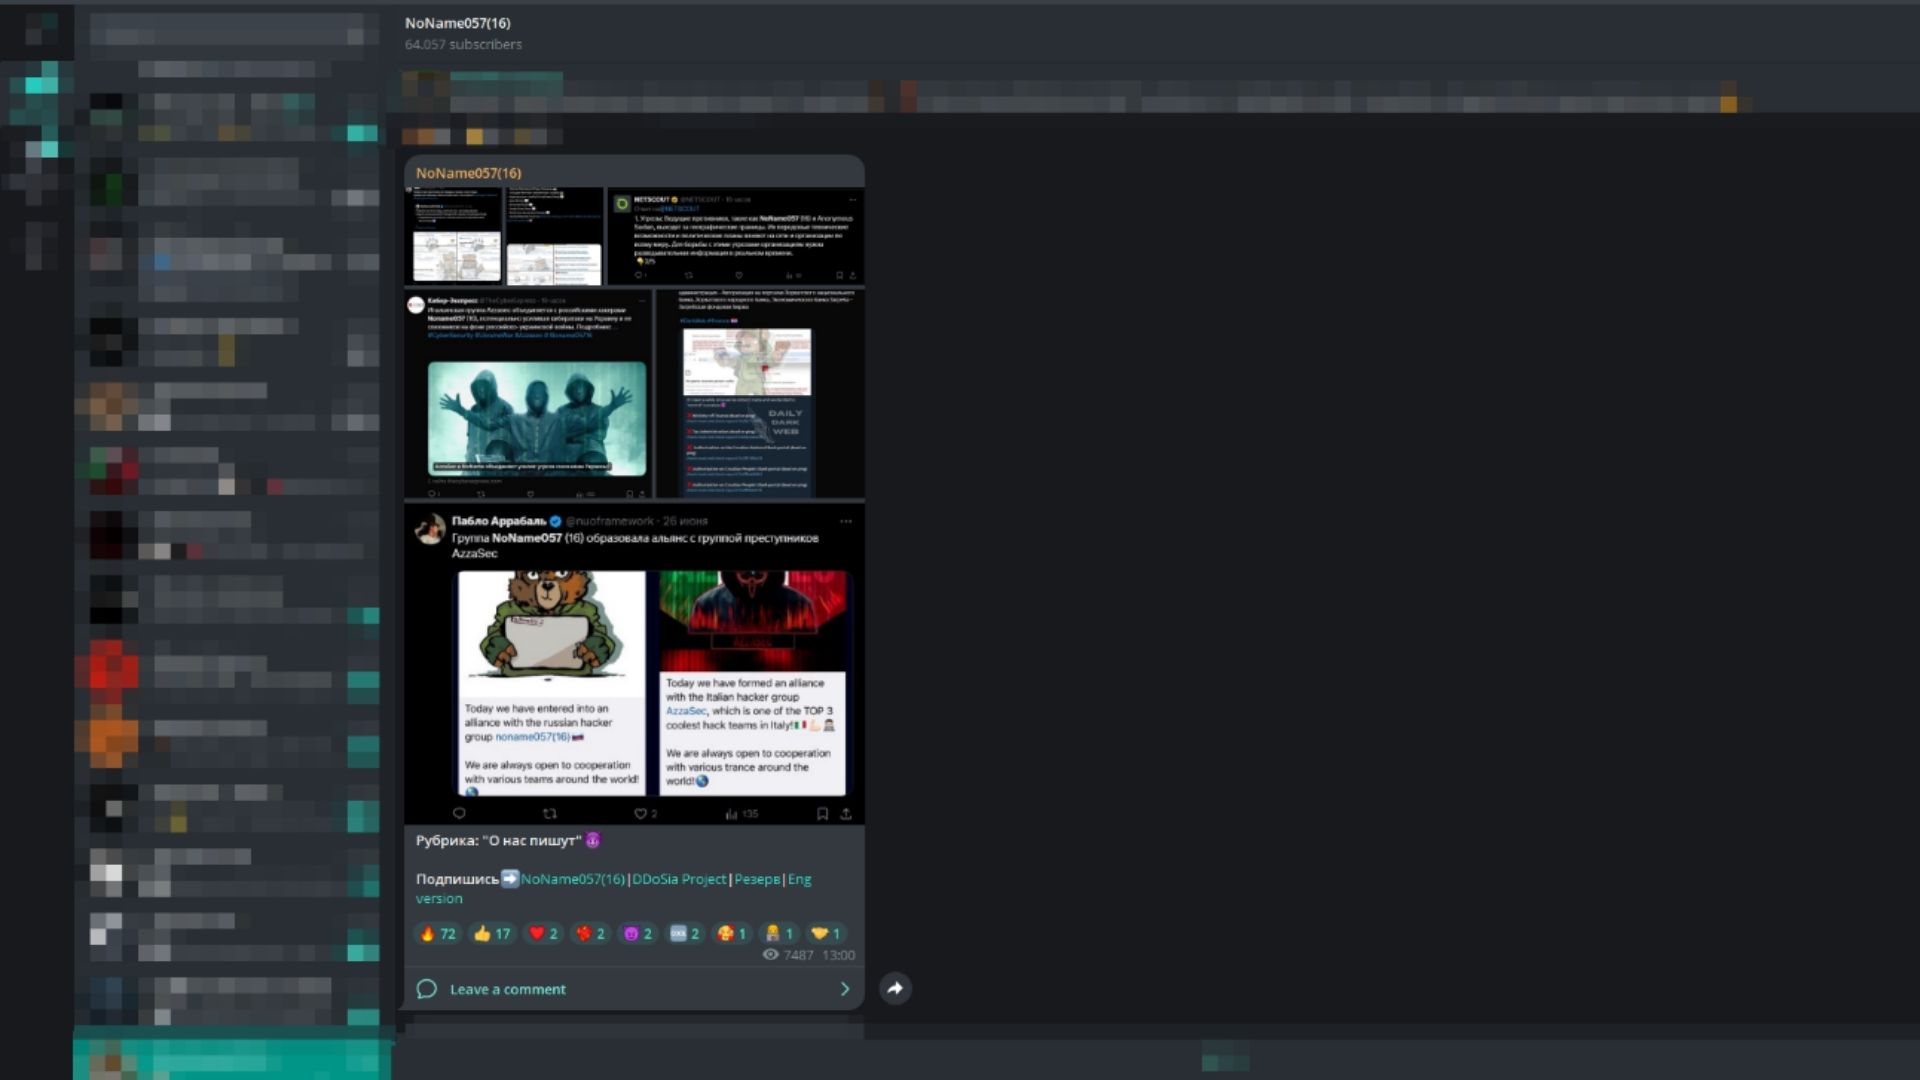Open the NoName057(16) channel header title
The height and width of the screenshot is (1080, 1920).
pyautogui.click(x=457, y=23)
